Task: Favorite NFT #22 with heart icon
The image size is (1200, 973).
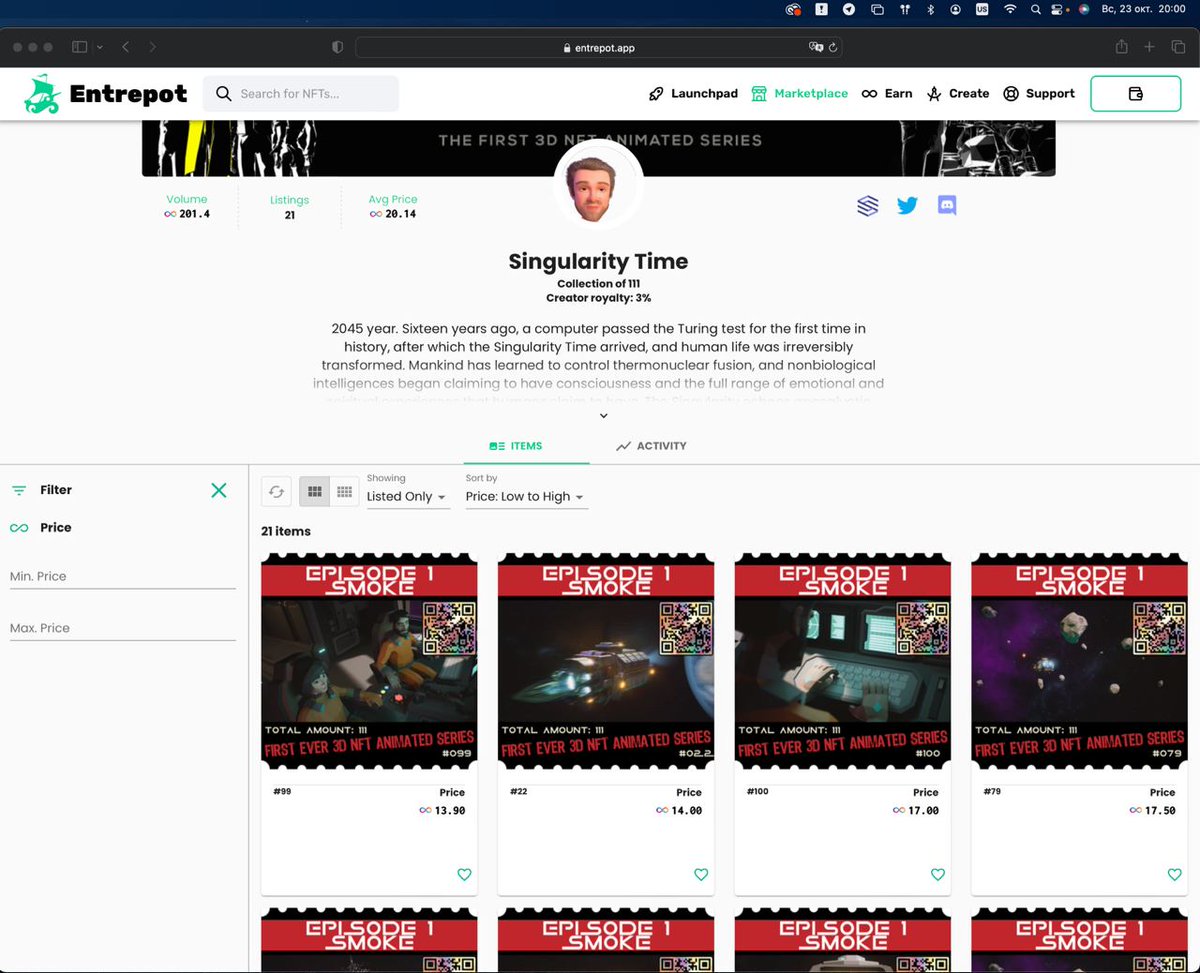Action: click(701, 874)
